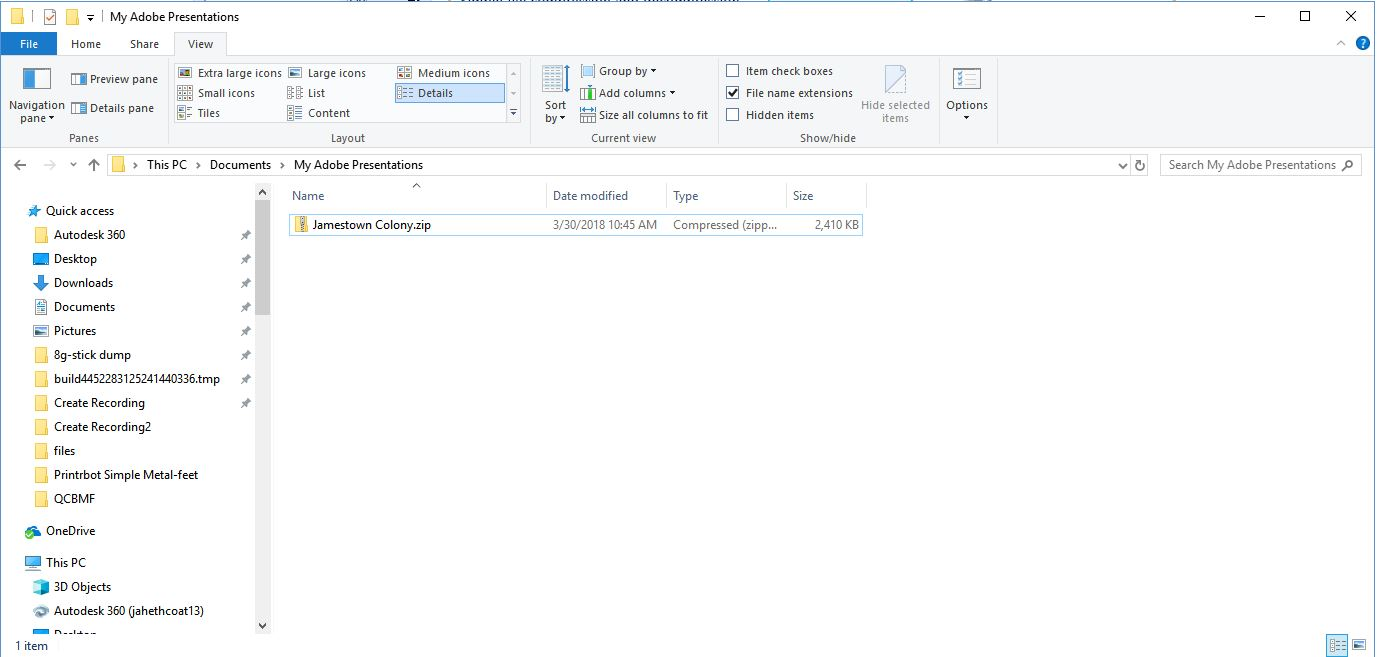Viewport: 1377px width, 657px height.
Task: Switch layout to Large icons
Action: [327, 73]
